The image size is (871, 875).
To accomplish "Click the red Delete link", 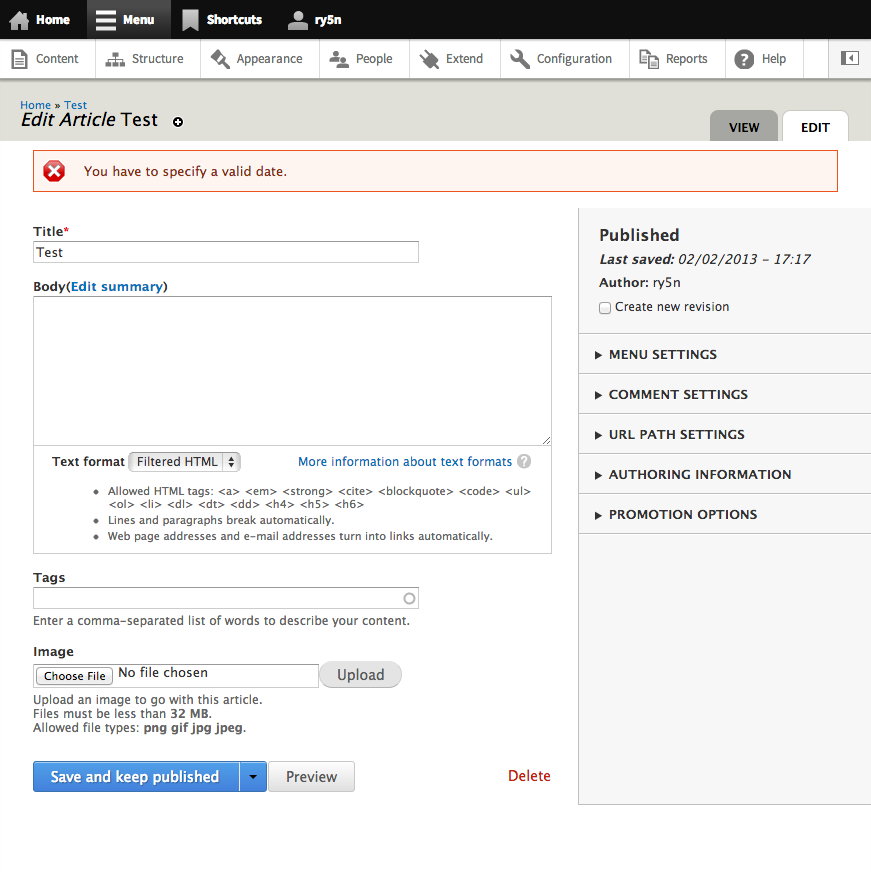I will pos(529,776).
